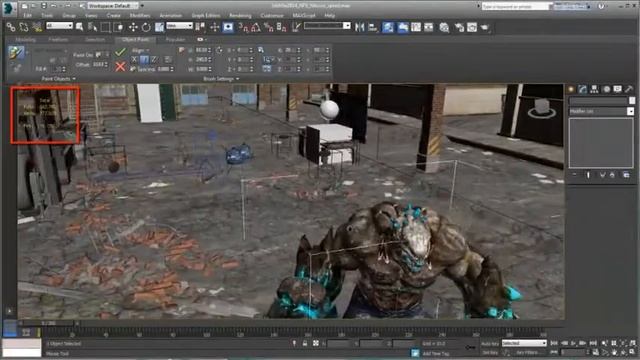Open the Layer Manager icon

(x=388, y=27)
